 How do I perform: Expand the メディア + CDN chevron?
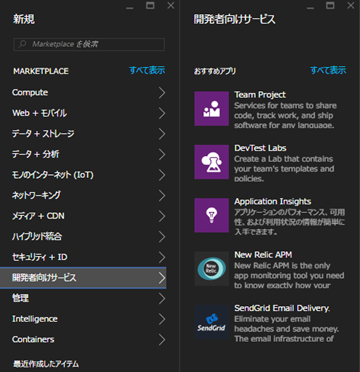click(x=162, y=216)
